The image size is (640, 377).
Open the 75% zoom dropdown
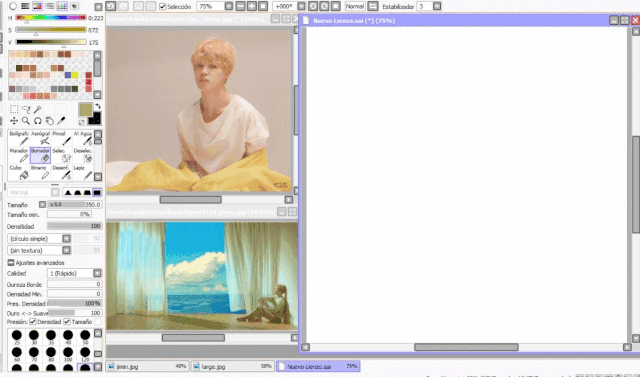point(229,7)
